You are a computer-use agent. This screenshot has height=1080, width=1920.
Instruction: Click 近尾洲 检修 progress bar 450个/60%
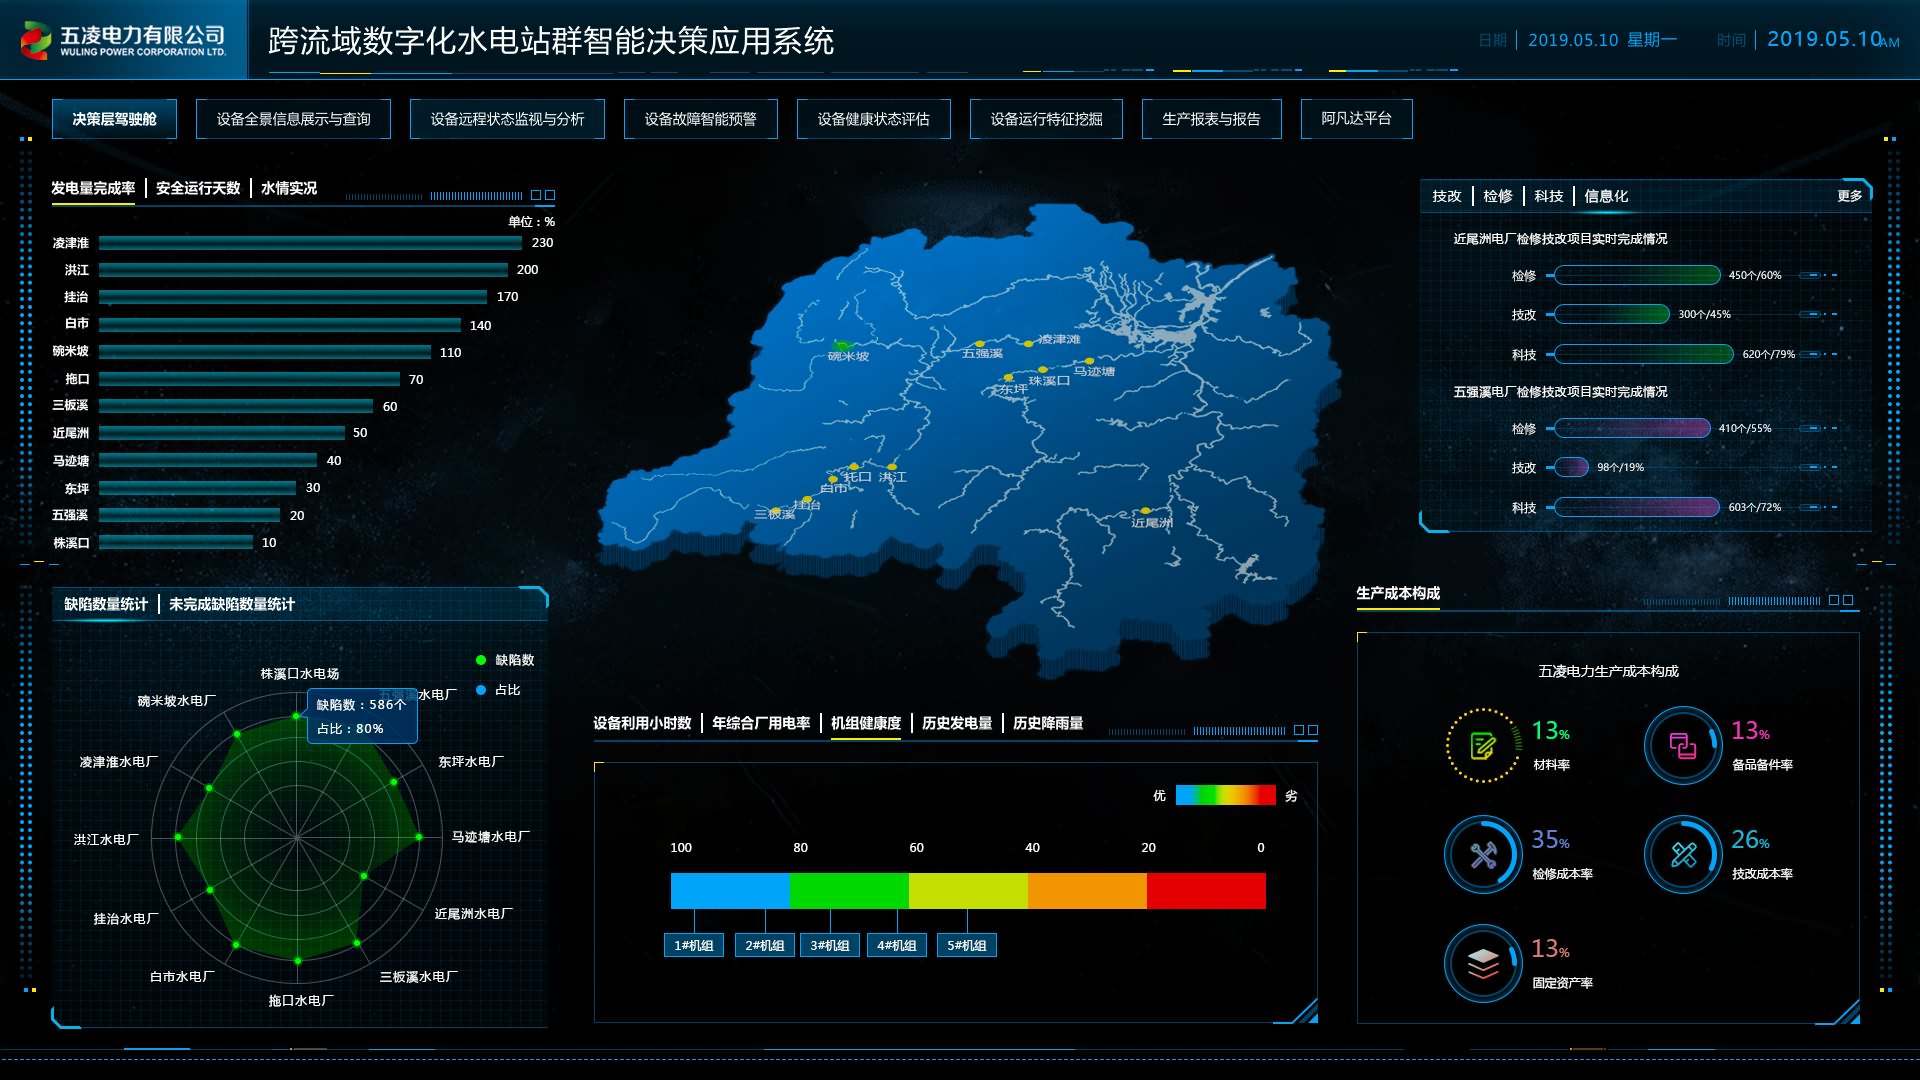1637,275
